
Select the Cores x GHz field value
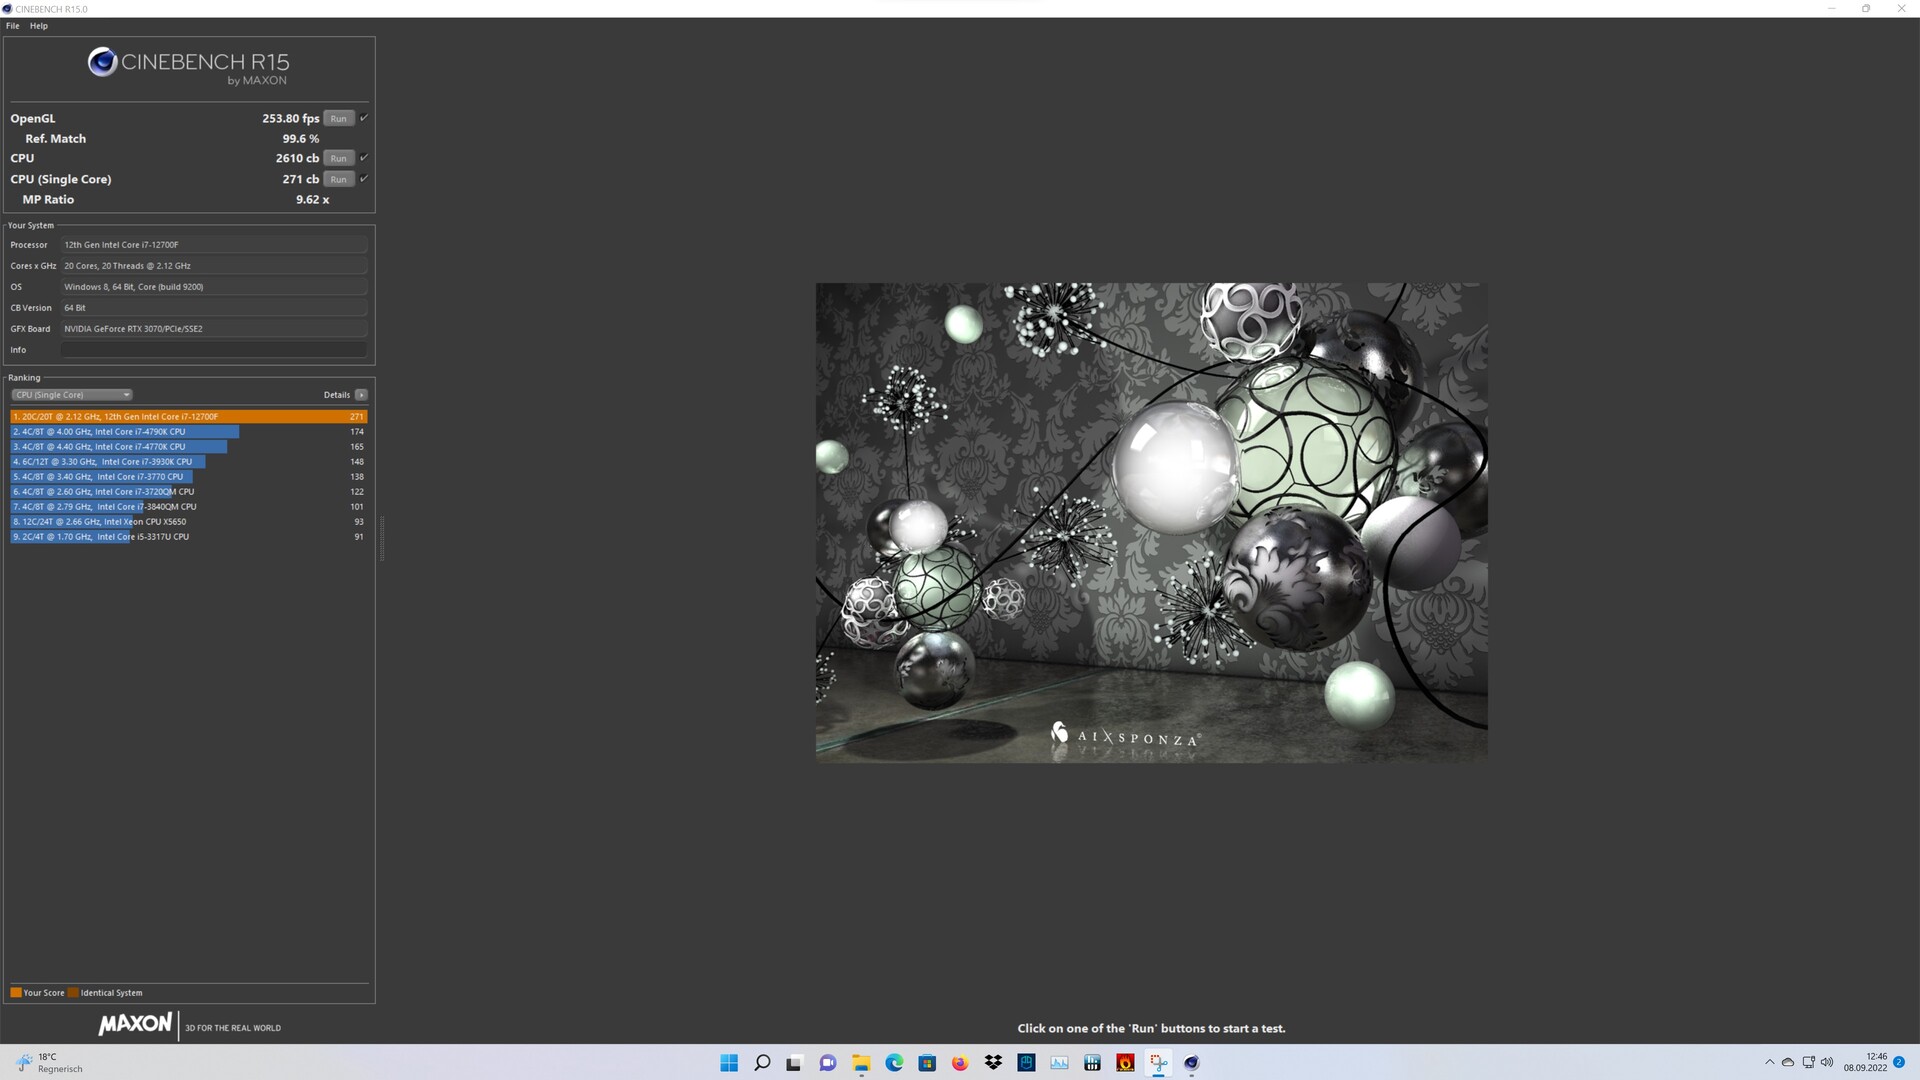click(x=214, y=266)
